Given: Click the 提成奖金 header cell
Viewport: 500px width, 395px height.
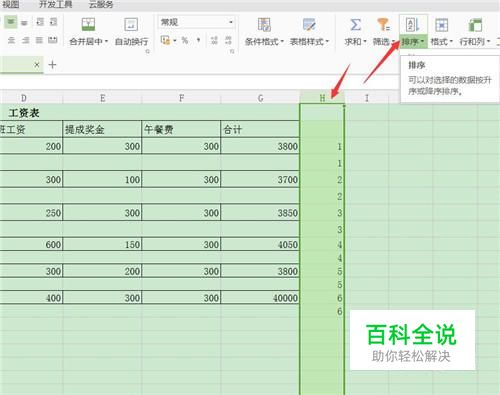Looking at the screenshot, I should point(102,129).
